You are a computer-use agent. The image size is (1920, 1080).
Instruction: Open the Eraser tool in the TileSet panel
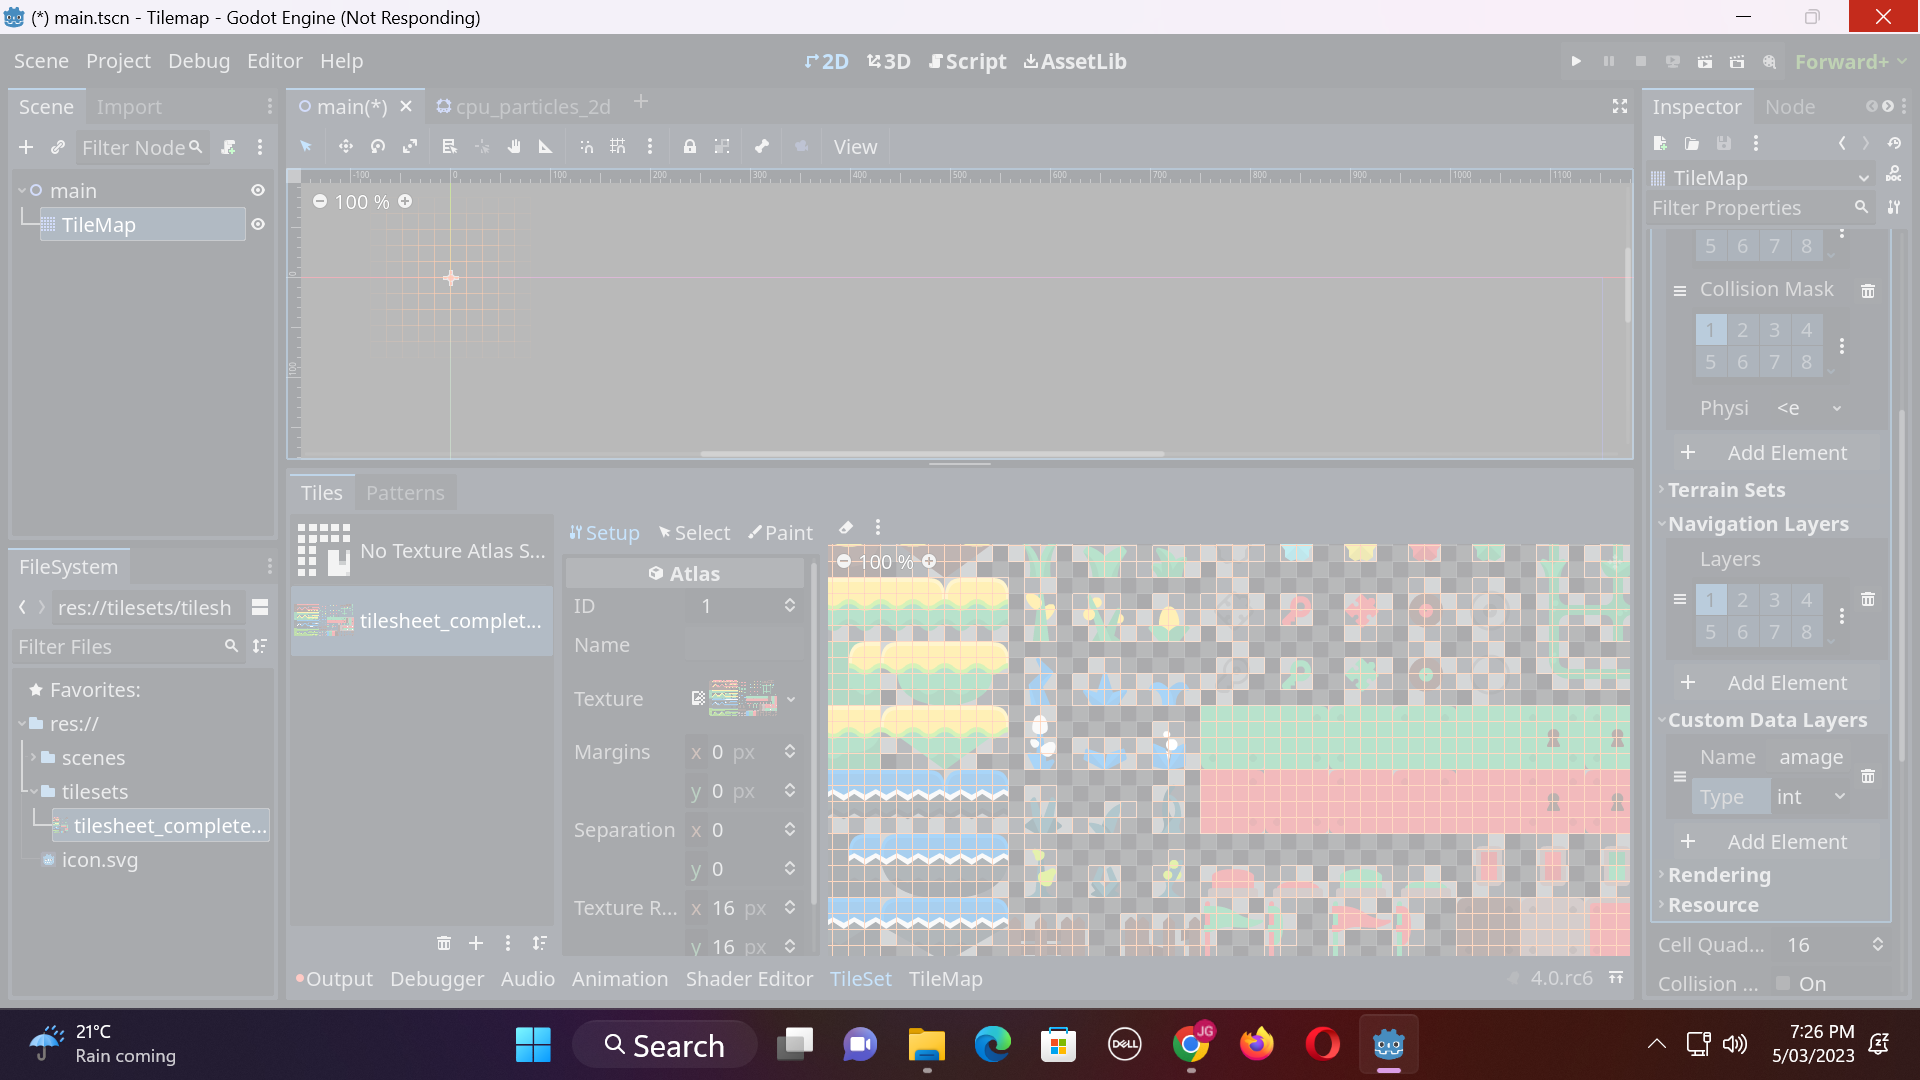point(845,528)
